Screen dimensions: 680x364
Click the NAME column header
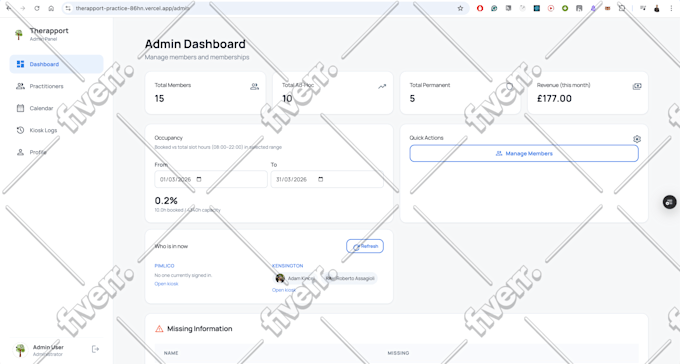pos(171,353)
